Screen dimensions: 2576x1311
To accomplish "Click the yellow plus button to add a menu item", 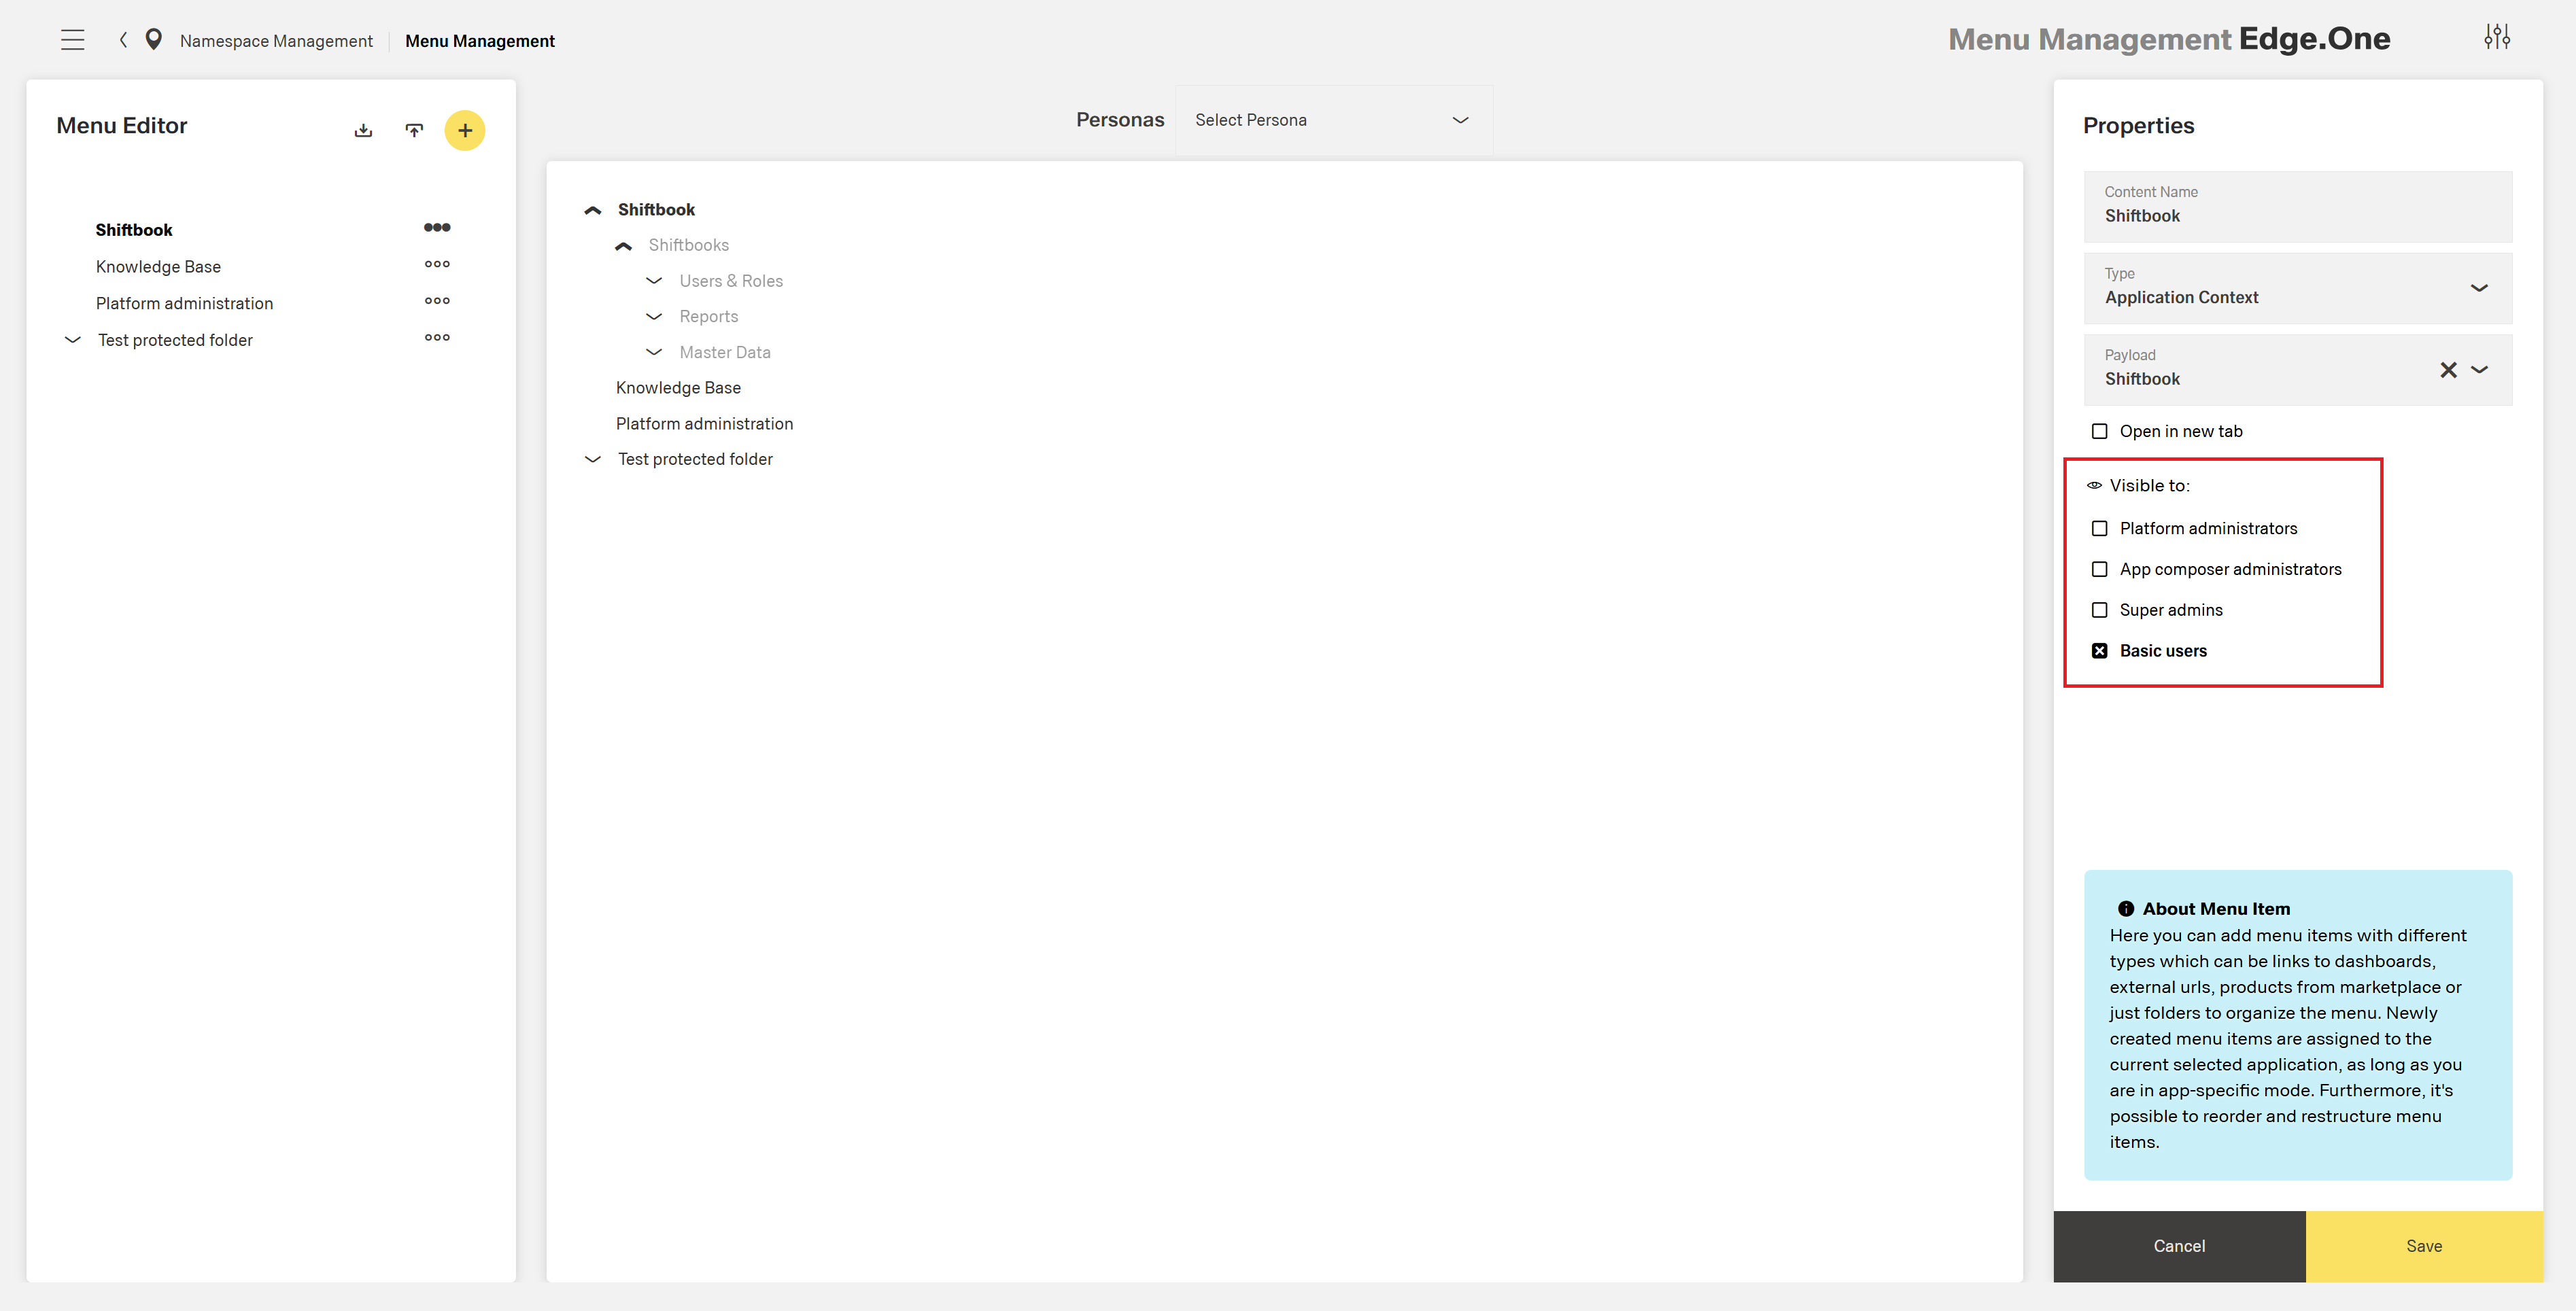I will [465, 130].
